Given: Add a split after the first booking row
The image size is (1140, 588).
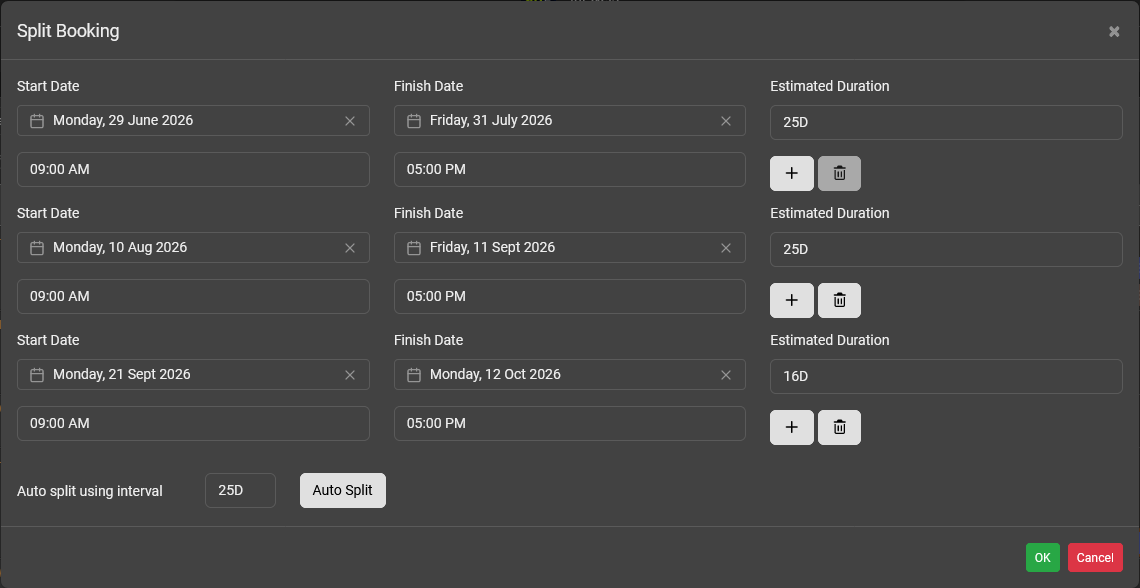Looking at the screenshot, I should click(791, 173).
